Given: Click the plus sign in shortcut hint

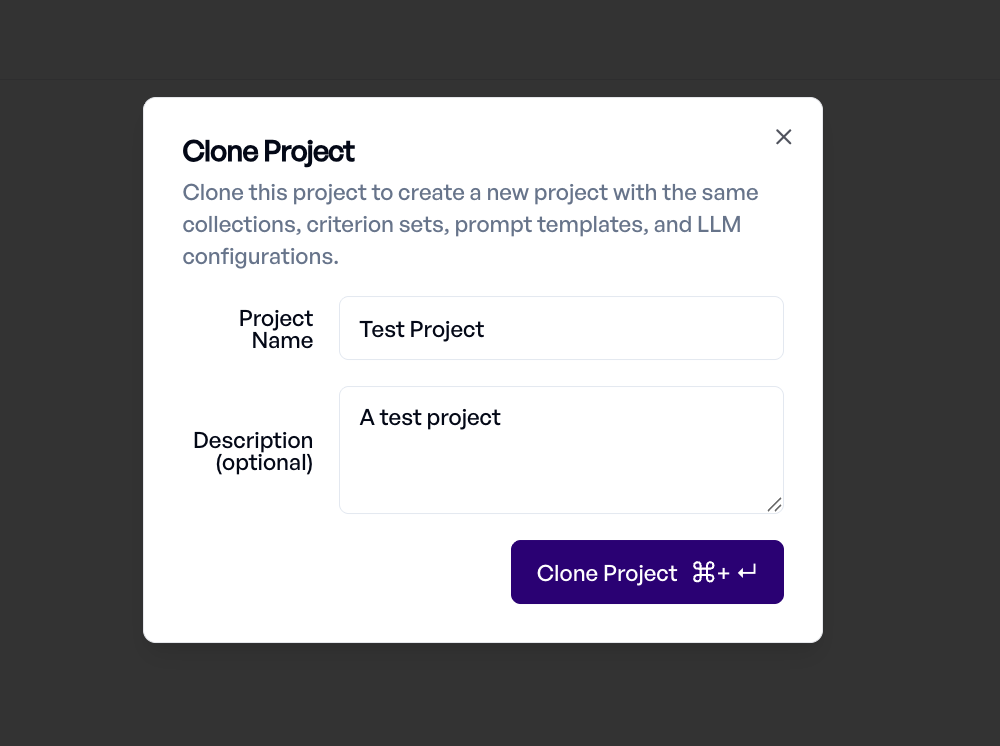Looking at the screenshot, I should pyautogui.click(x=723, y=573).
